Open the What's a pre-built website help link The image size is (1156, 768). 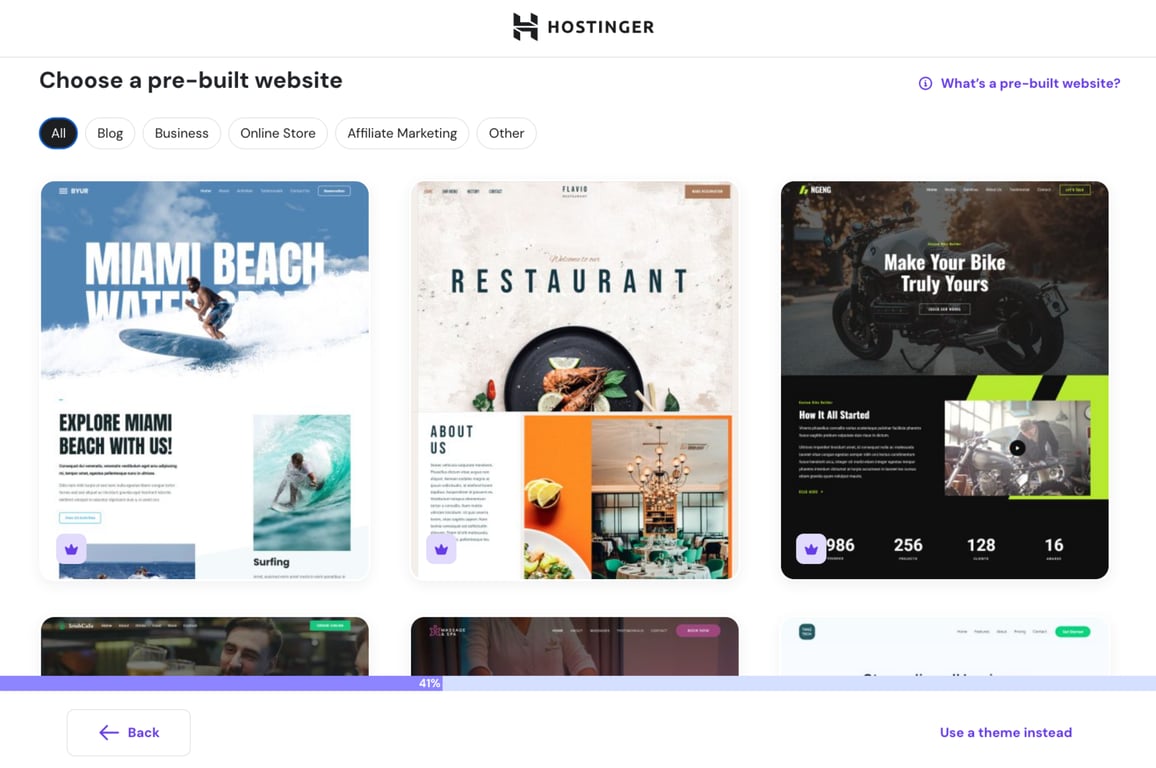[x=1030, y=83]
